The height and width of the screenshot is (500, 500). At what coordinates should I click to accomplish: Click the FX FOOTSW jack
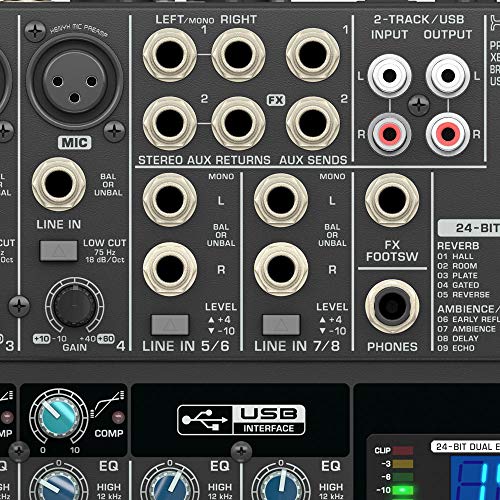392,200
